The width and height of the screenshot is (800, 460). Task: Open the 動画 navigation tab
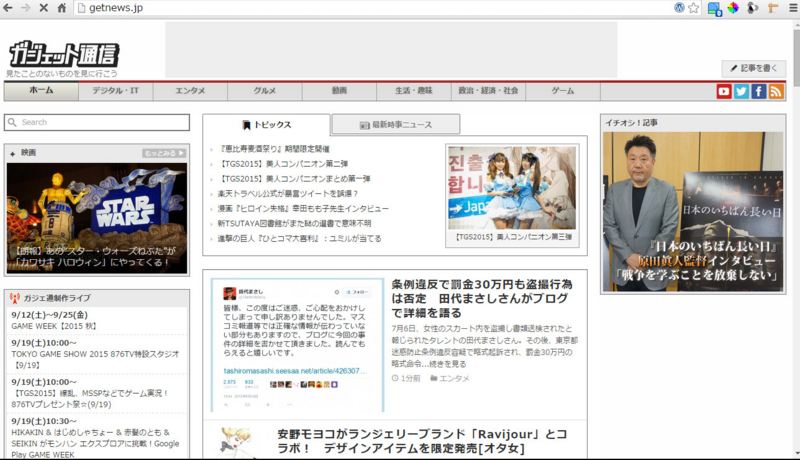339,91
